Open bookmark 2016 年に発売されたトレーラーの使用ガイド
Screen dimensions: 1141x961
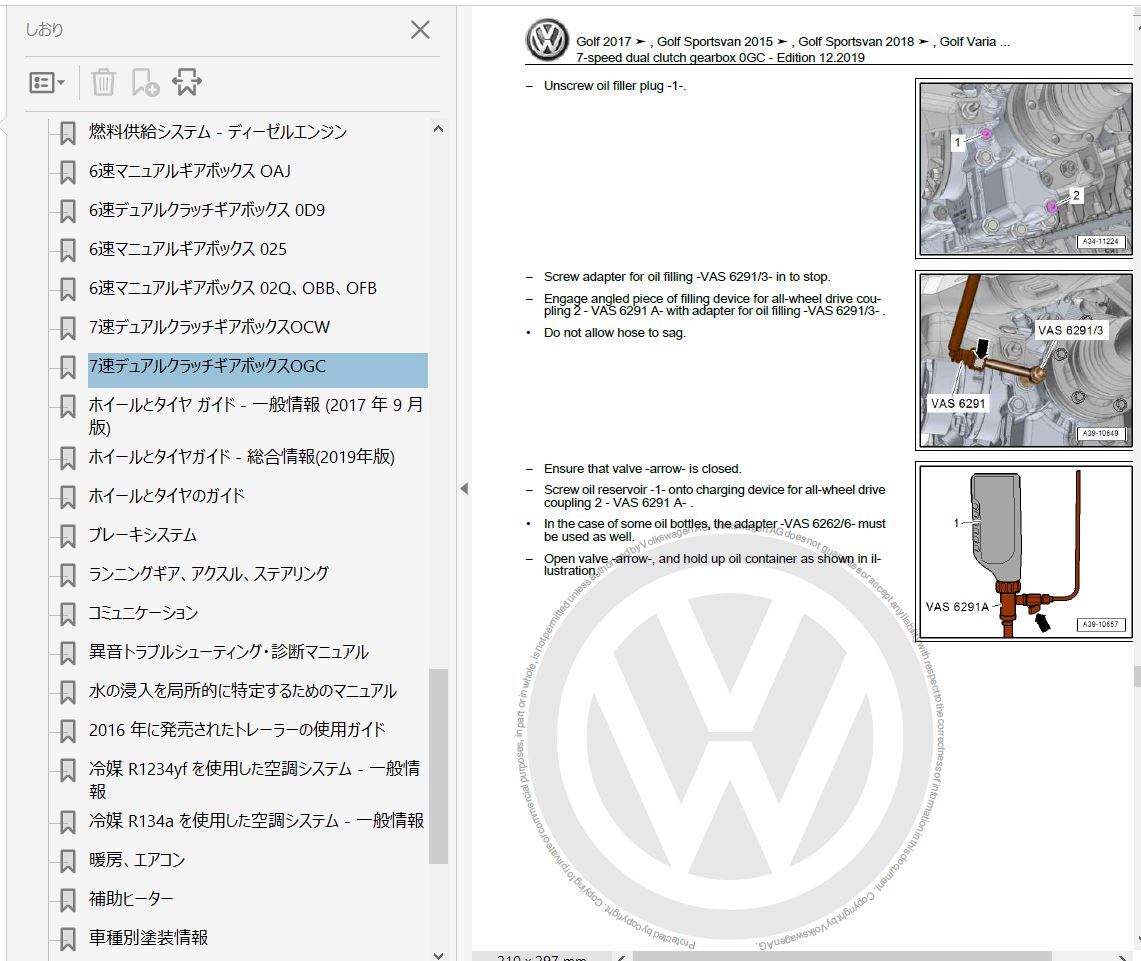[237, 730]
